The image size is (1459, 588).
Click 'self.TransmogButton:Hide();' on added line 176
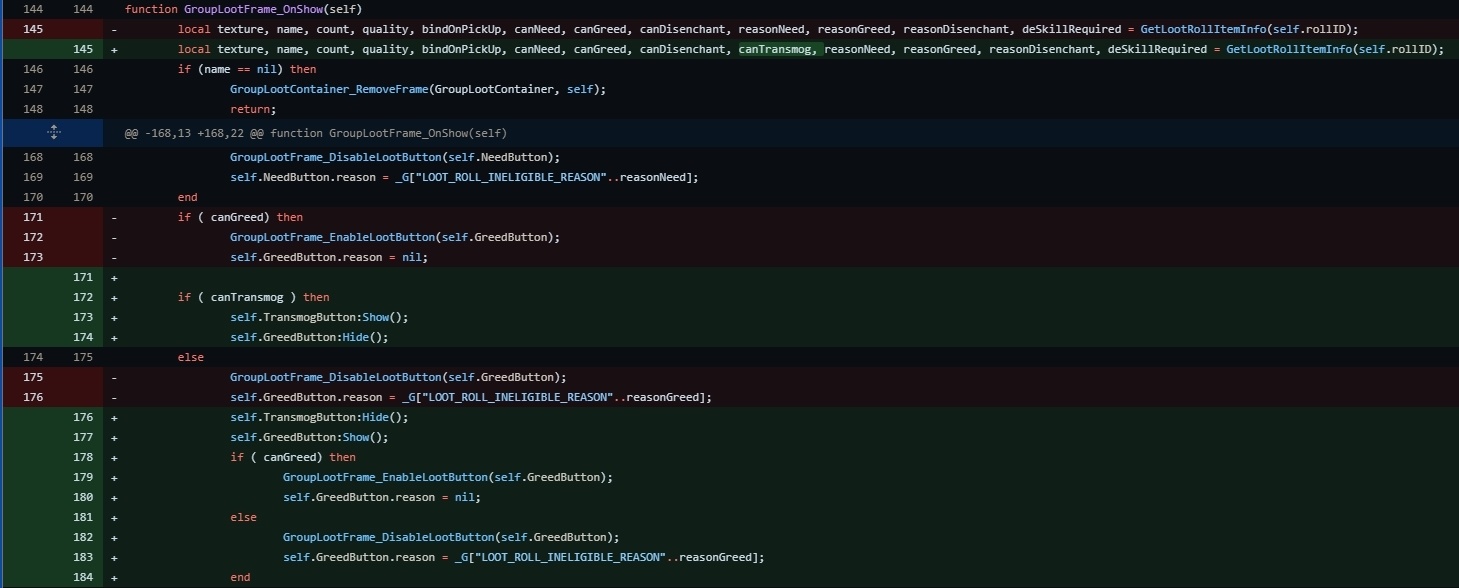tap(319, 417)
